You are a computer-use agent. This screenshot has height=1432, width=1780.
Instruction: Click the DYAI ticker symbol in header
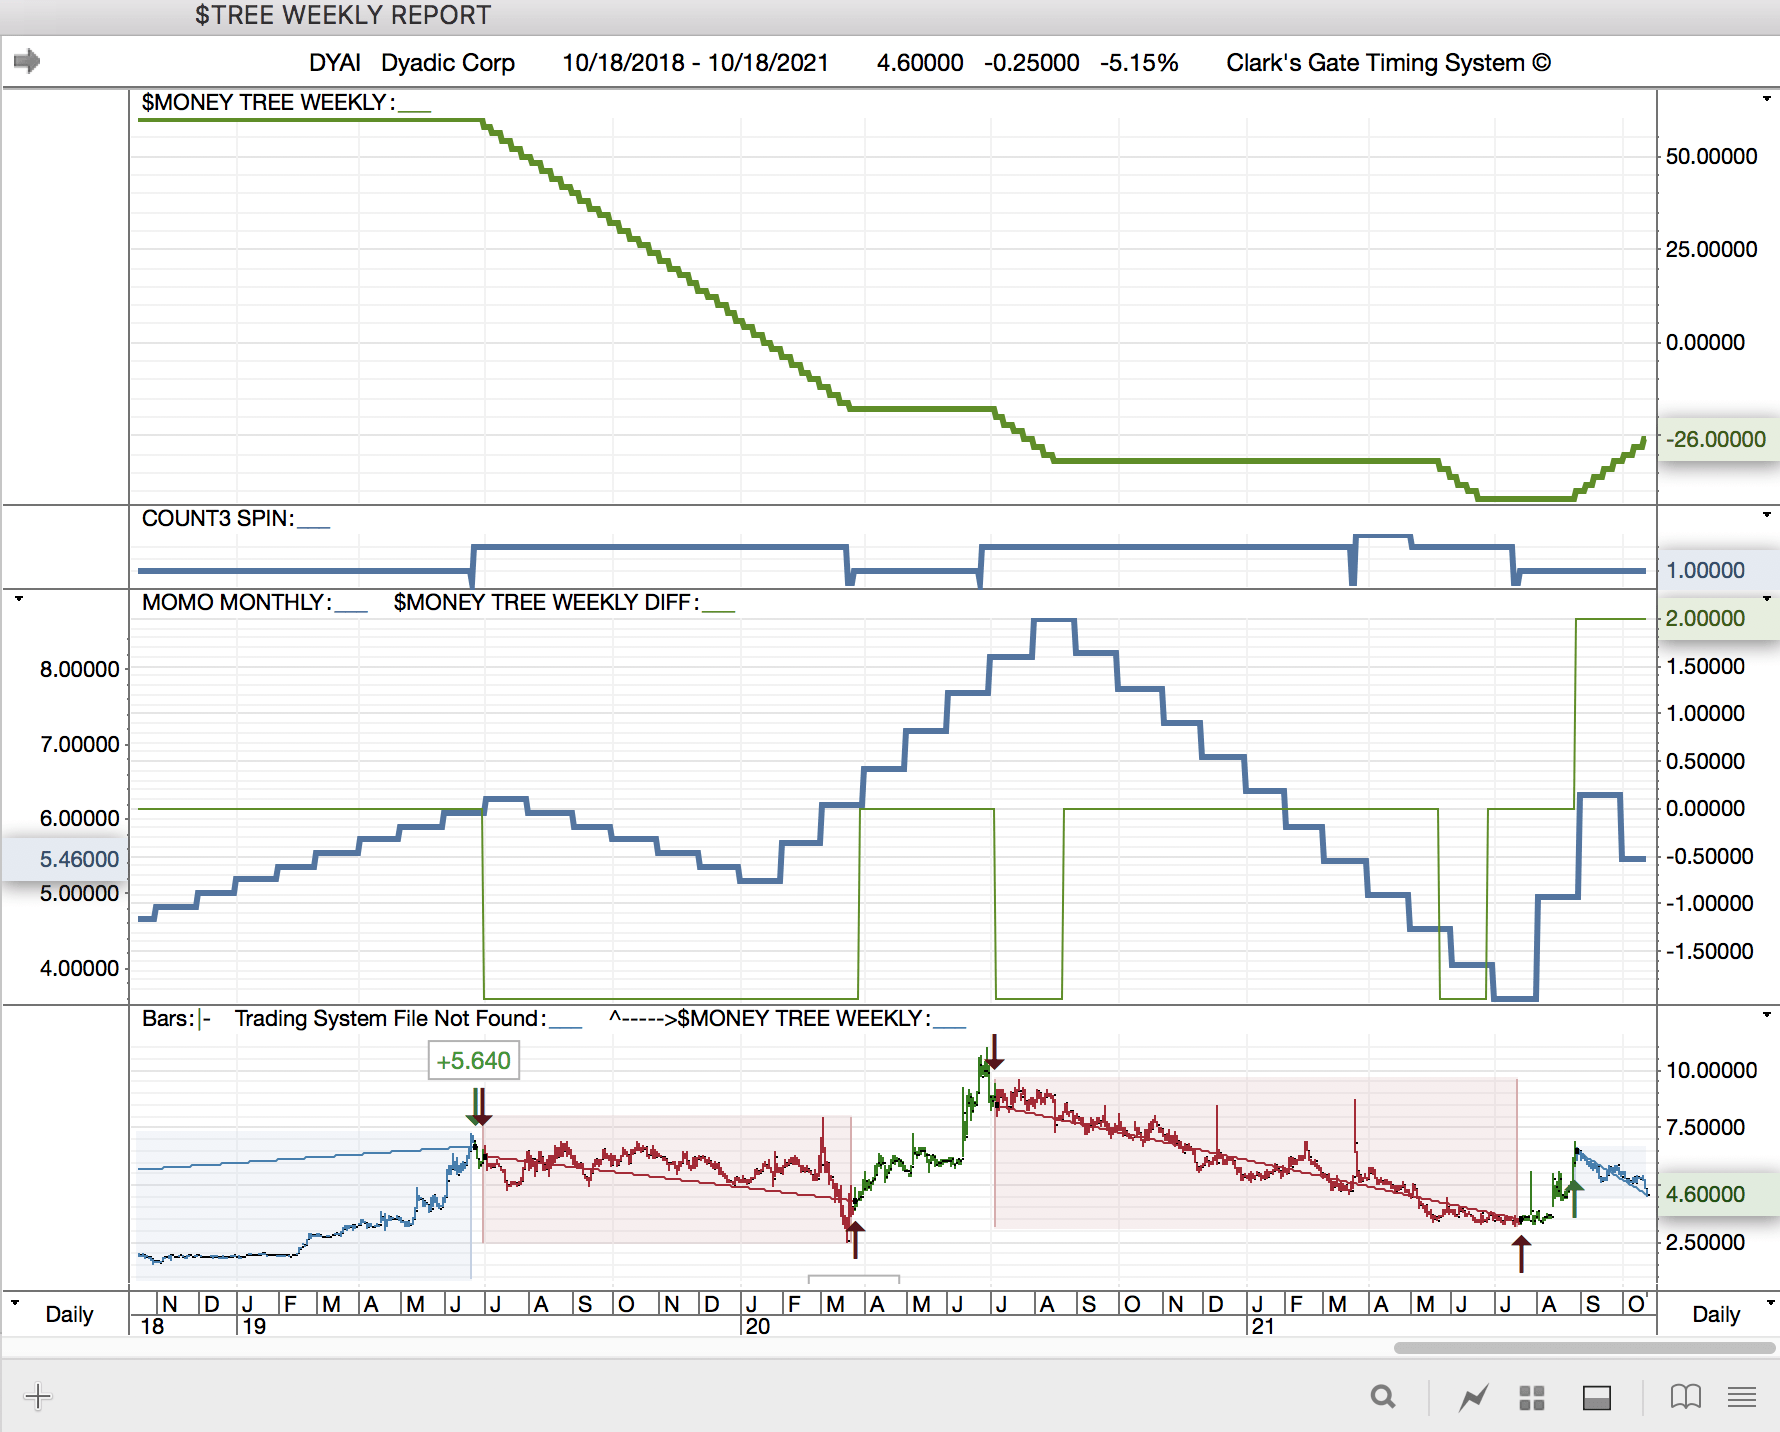(334, 63)
